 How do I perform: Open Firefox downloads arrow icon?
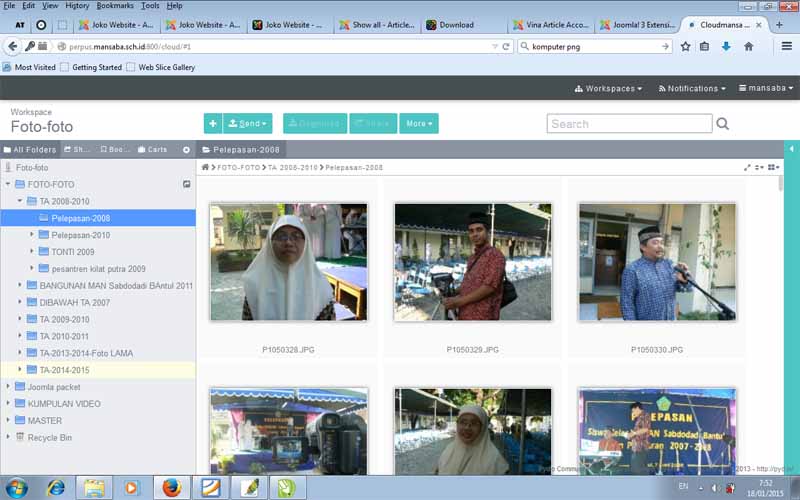726,46
